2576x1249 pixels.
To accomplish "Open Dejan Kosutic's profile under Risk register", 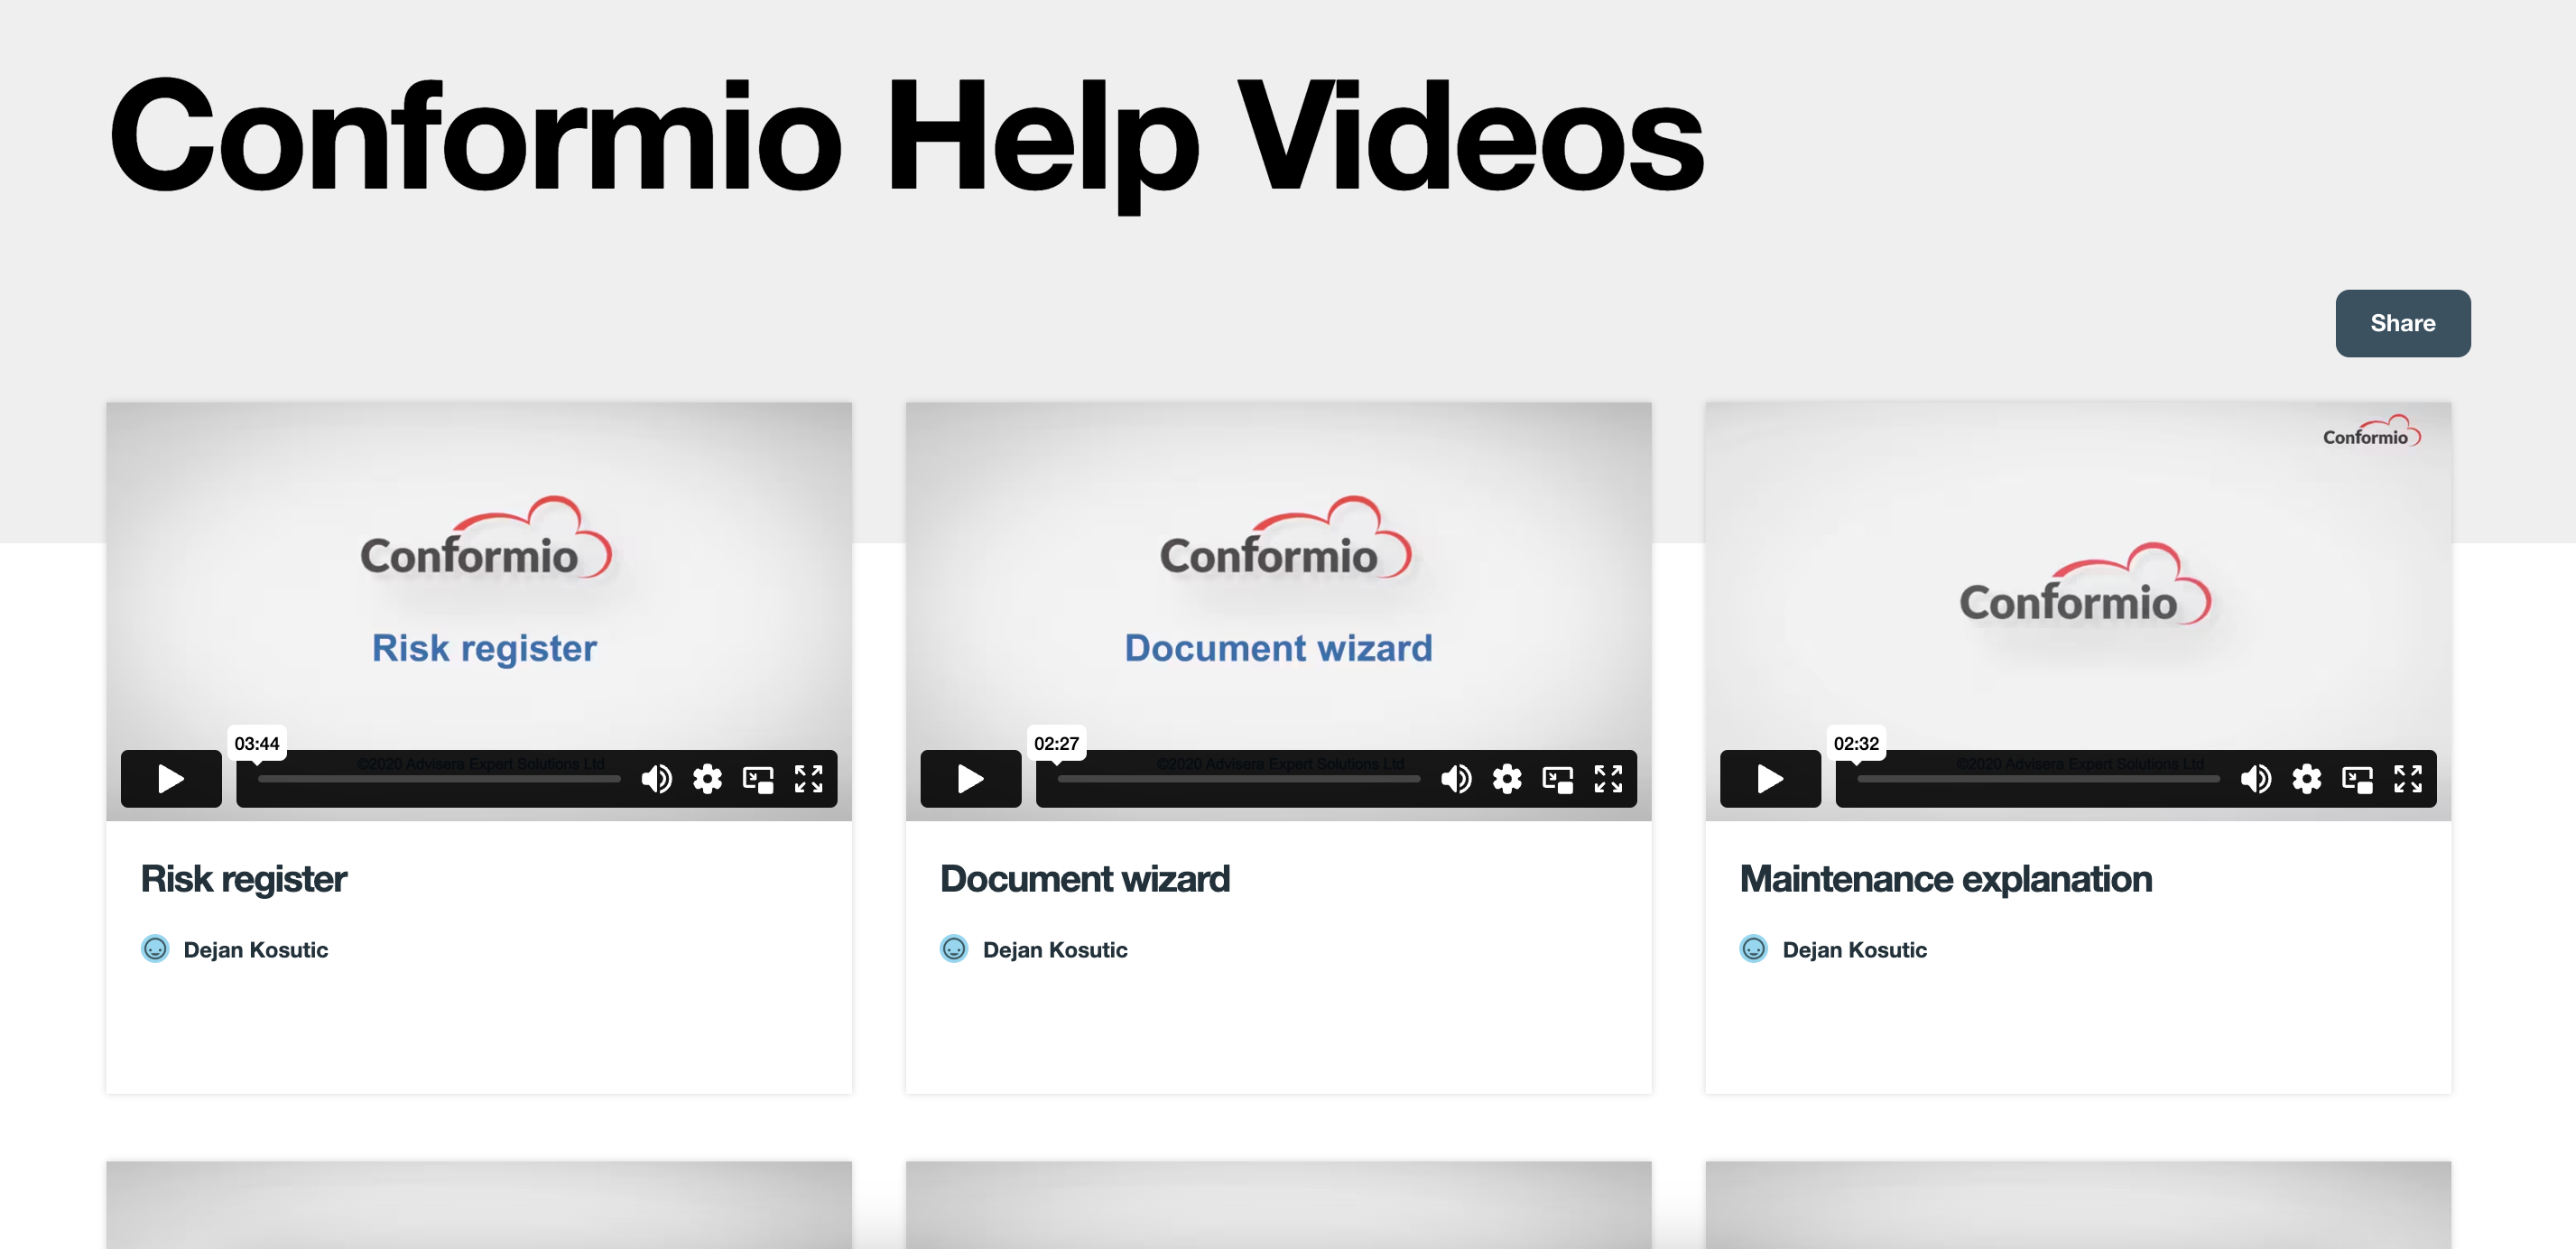I will pyautogui.click(x=256, y=950).
